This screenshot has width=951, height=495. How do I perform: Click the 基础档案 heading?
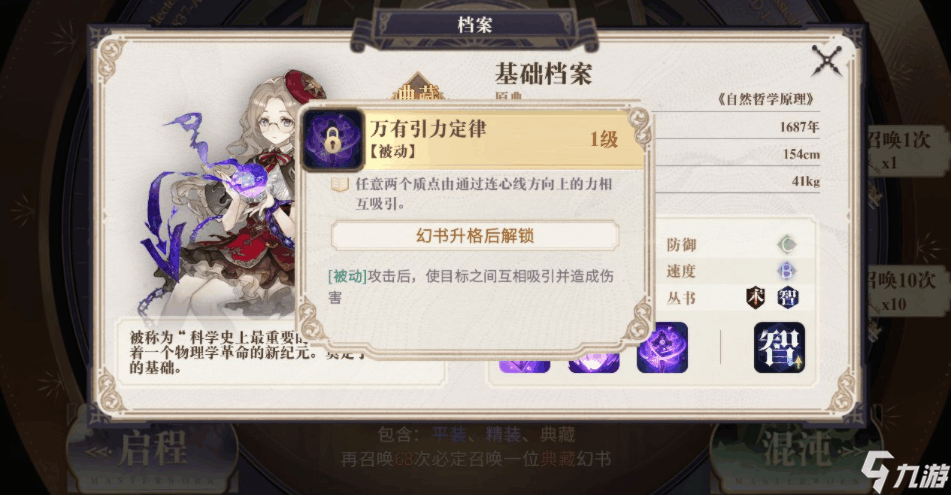tap(543, 74)
